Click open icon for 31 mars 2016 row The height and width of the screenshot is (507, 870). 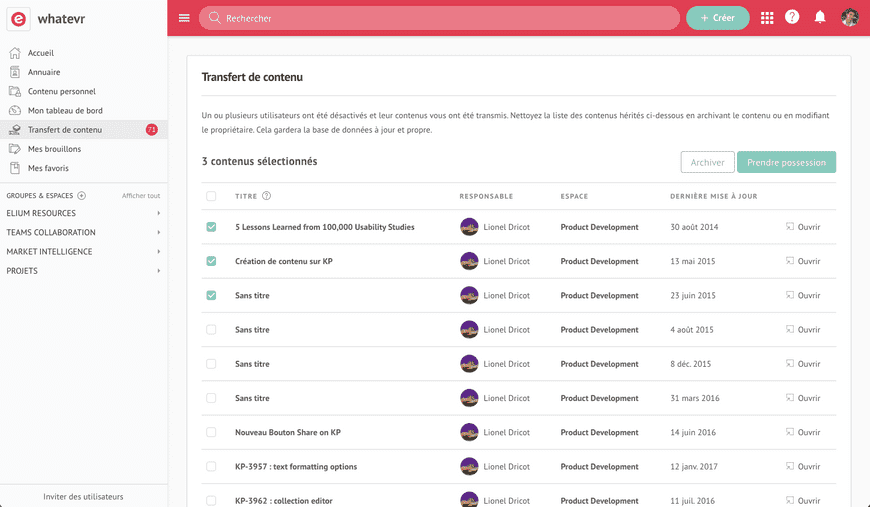click(x=790, y=398)
